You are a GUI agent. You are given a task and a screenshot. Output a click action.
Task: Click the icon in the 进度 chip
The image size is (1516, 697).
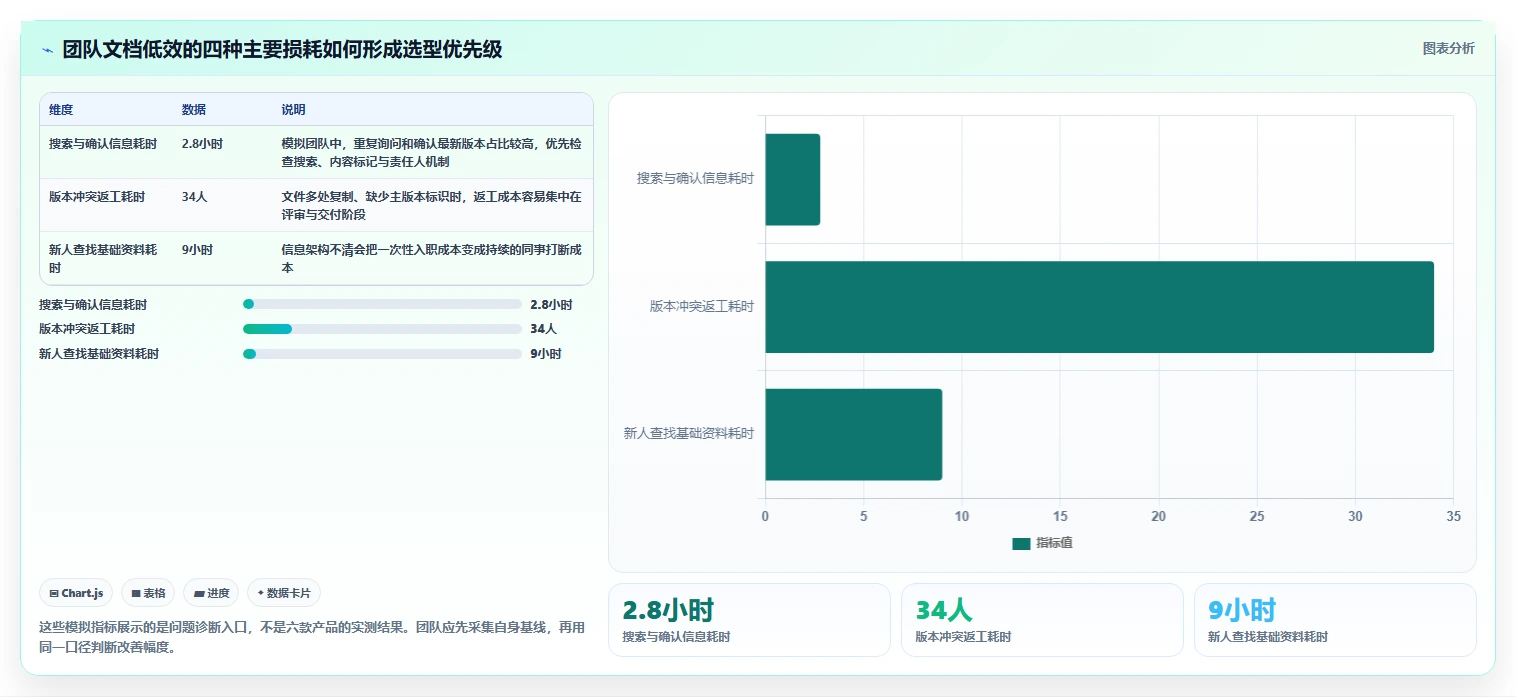tap(199, 593)
